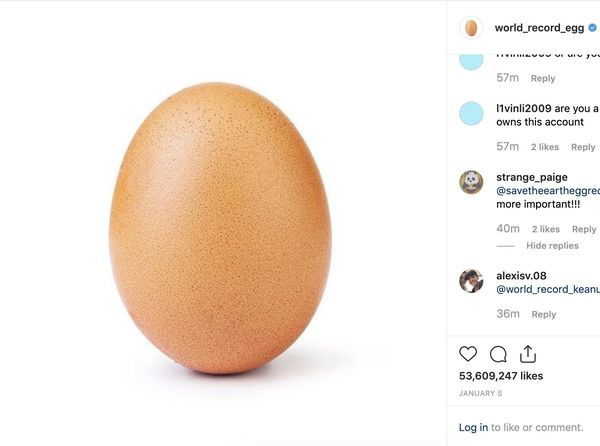The image size is (600, 446).
Task: Reply to strange_paige's comment
Action: 584,229
